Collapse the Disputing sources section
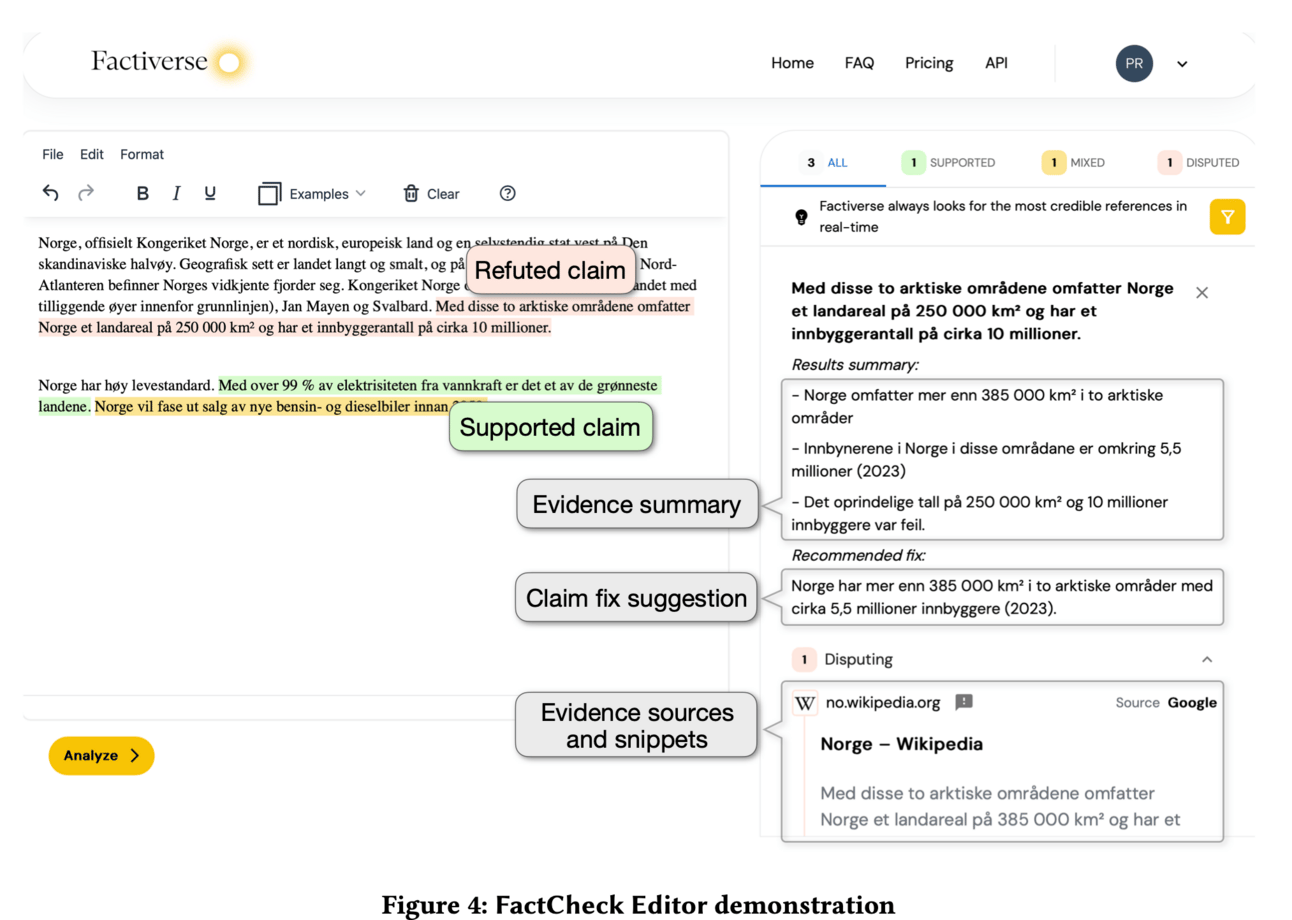1292x920 pixels. [x=1207, y=660]
